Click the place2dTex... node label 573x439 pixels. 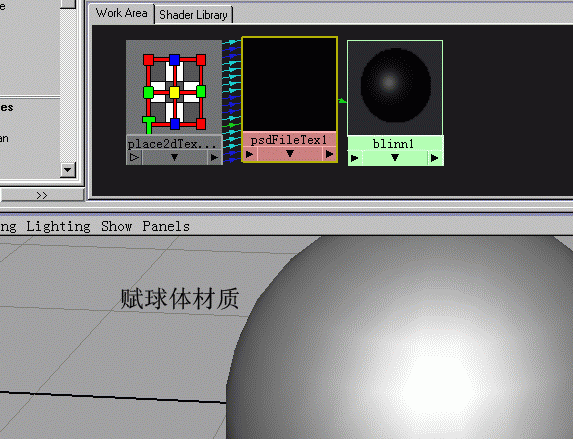click(172, 144)
